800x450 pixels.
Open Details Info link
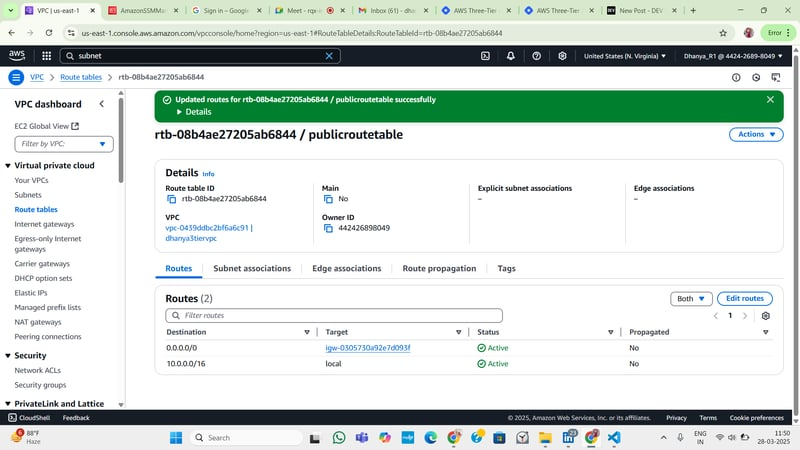pyautogui.click(x=208, y=174)
